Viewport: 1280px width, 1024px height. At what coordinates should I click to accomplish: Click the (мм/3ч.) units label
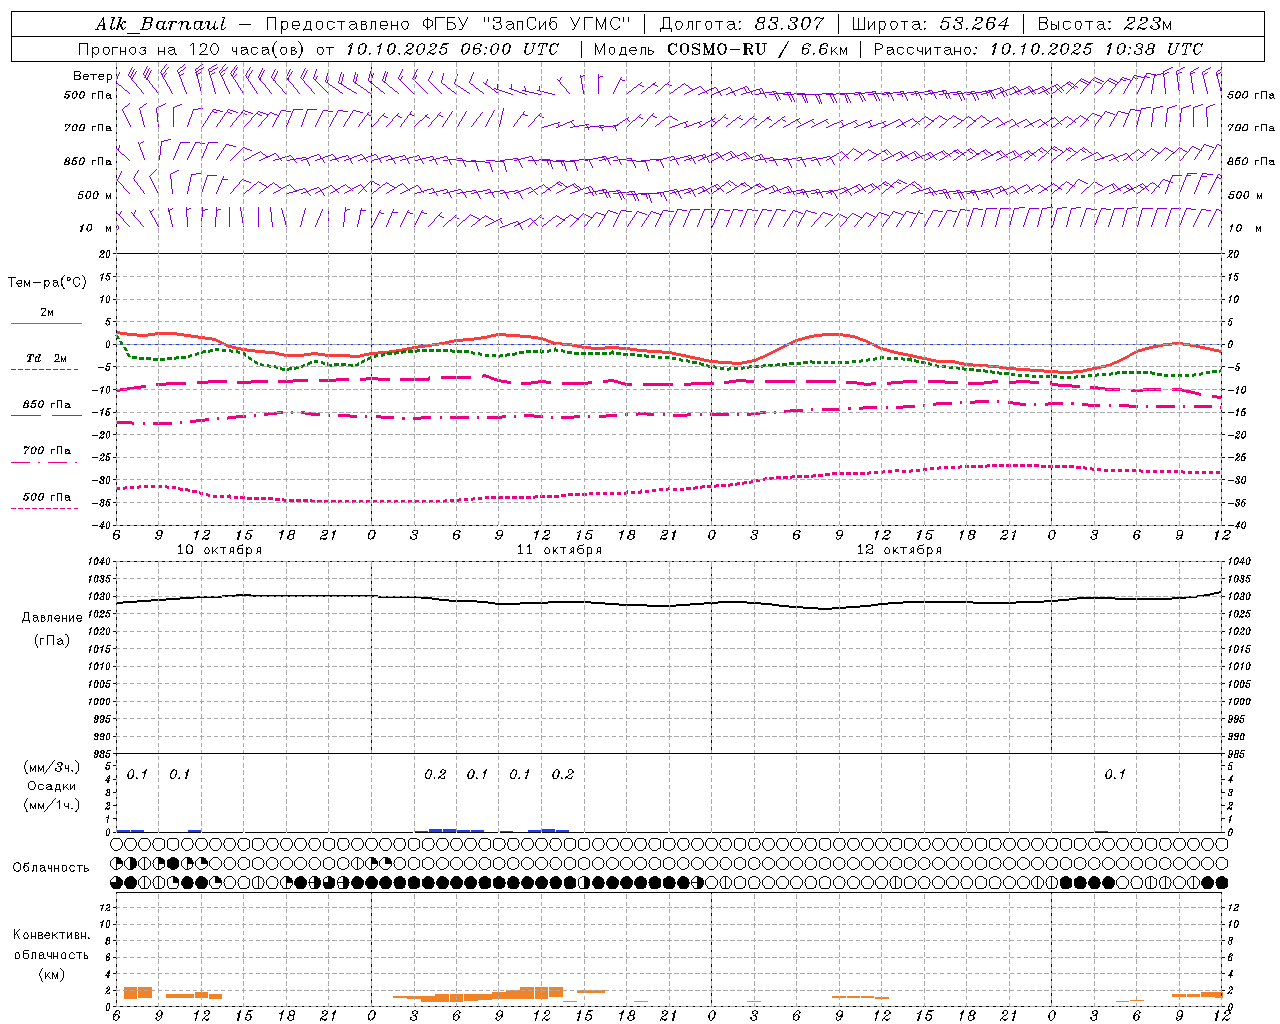pos(52,768)
